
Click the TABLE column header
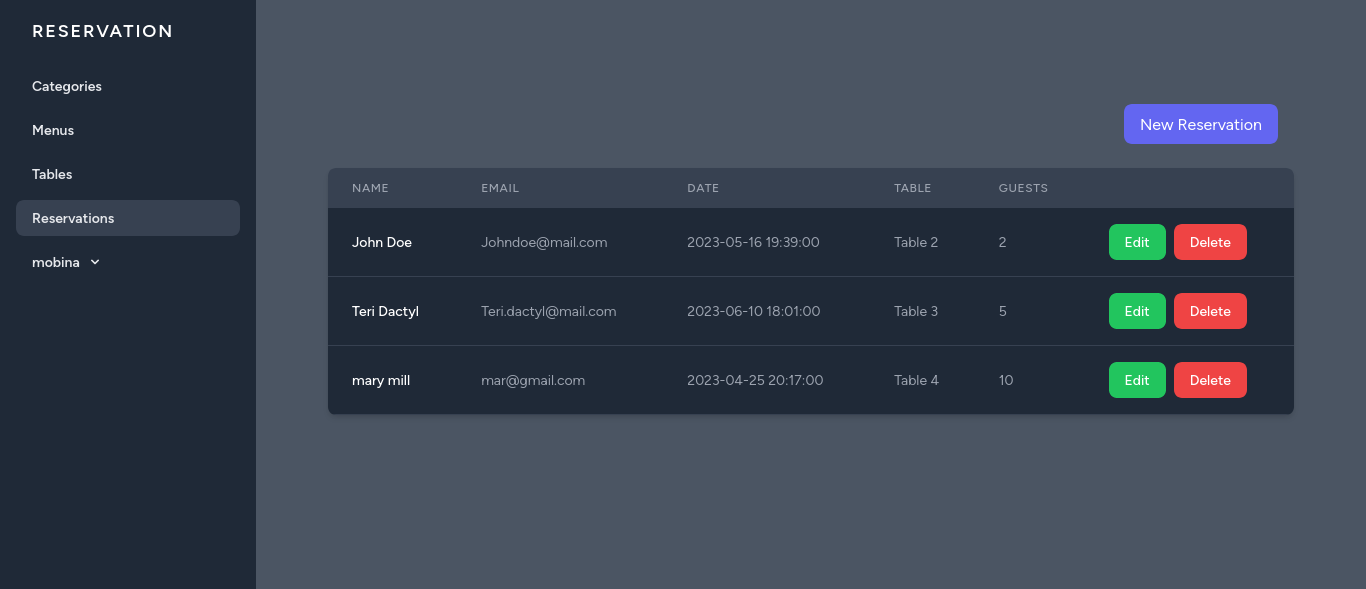[x=913, y=188]
